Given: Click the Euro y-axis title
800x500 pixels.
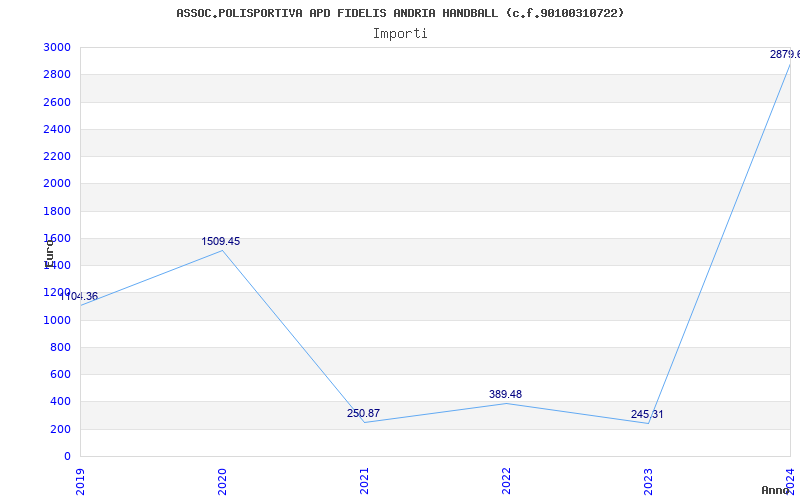Looking at the screenshot, I should click(x=49, y=254).
